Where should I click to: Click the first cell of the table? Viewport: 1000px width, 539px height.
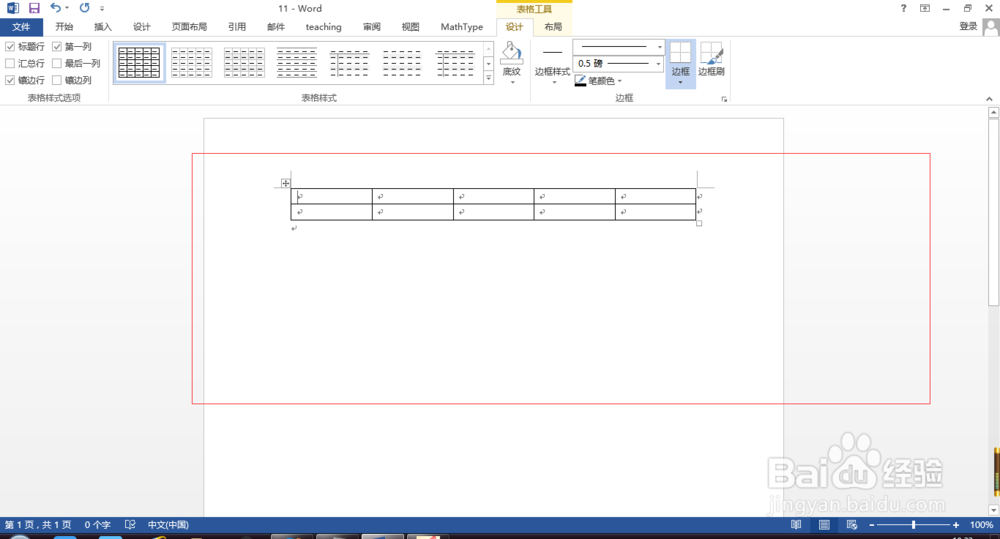tap(332, 196)
